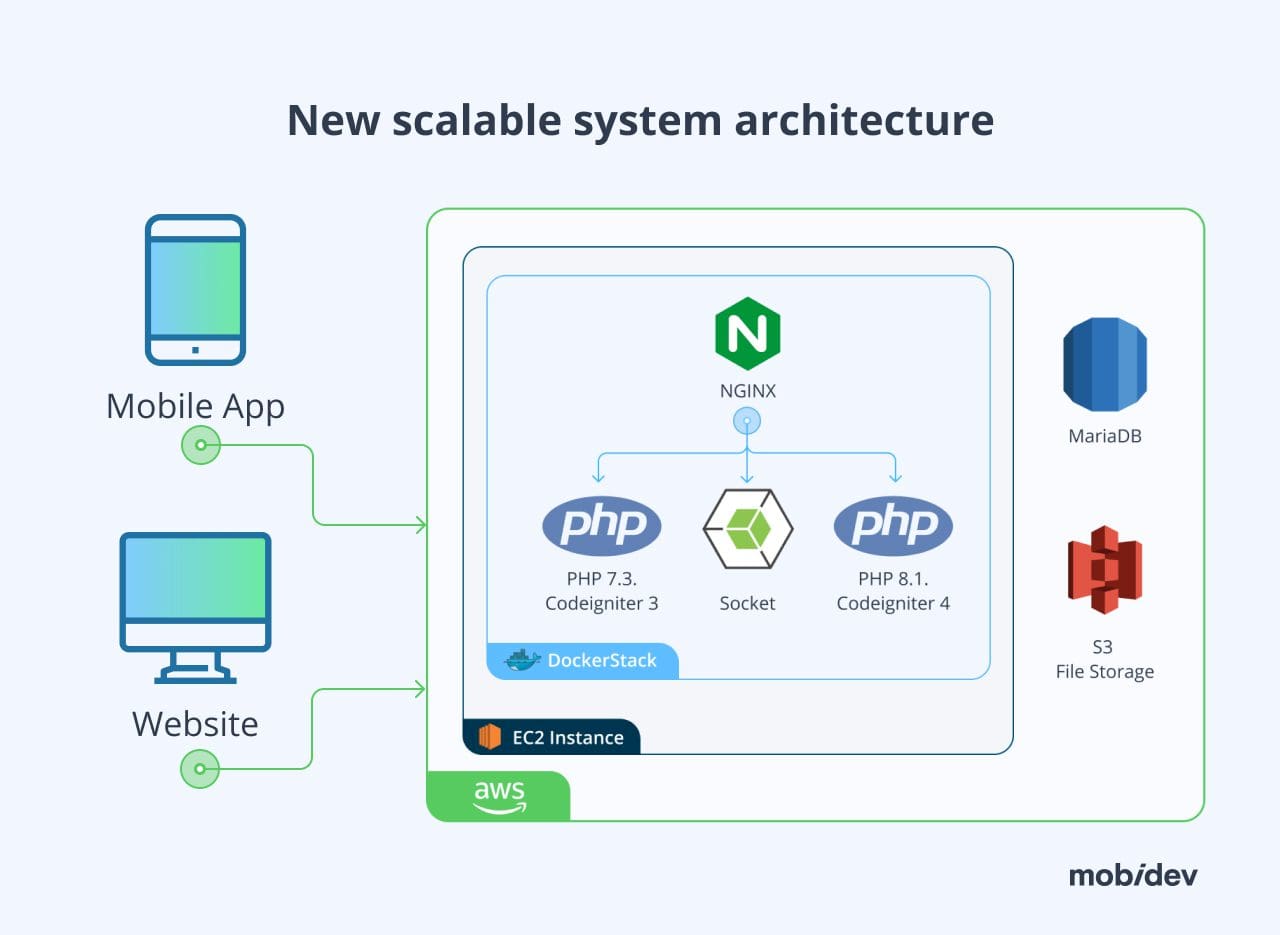Screen dimensions: 1280x935
Task: Select the PHP 7.3 Codeigniter 3 logo
Action: click(601, 525)
